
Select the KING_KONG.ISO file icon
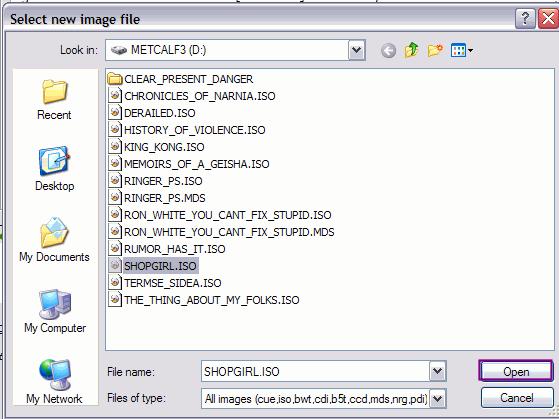tap(114, 147)
